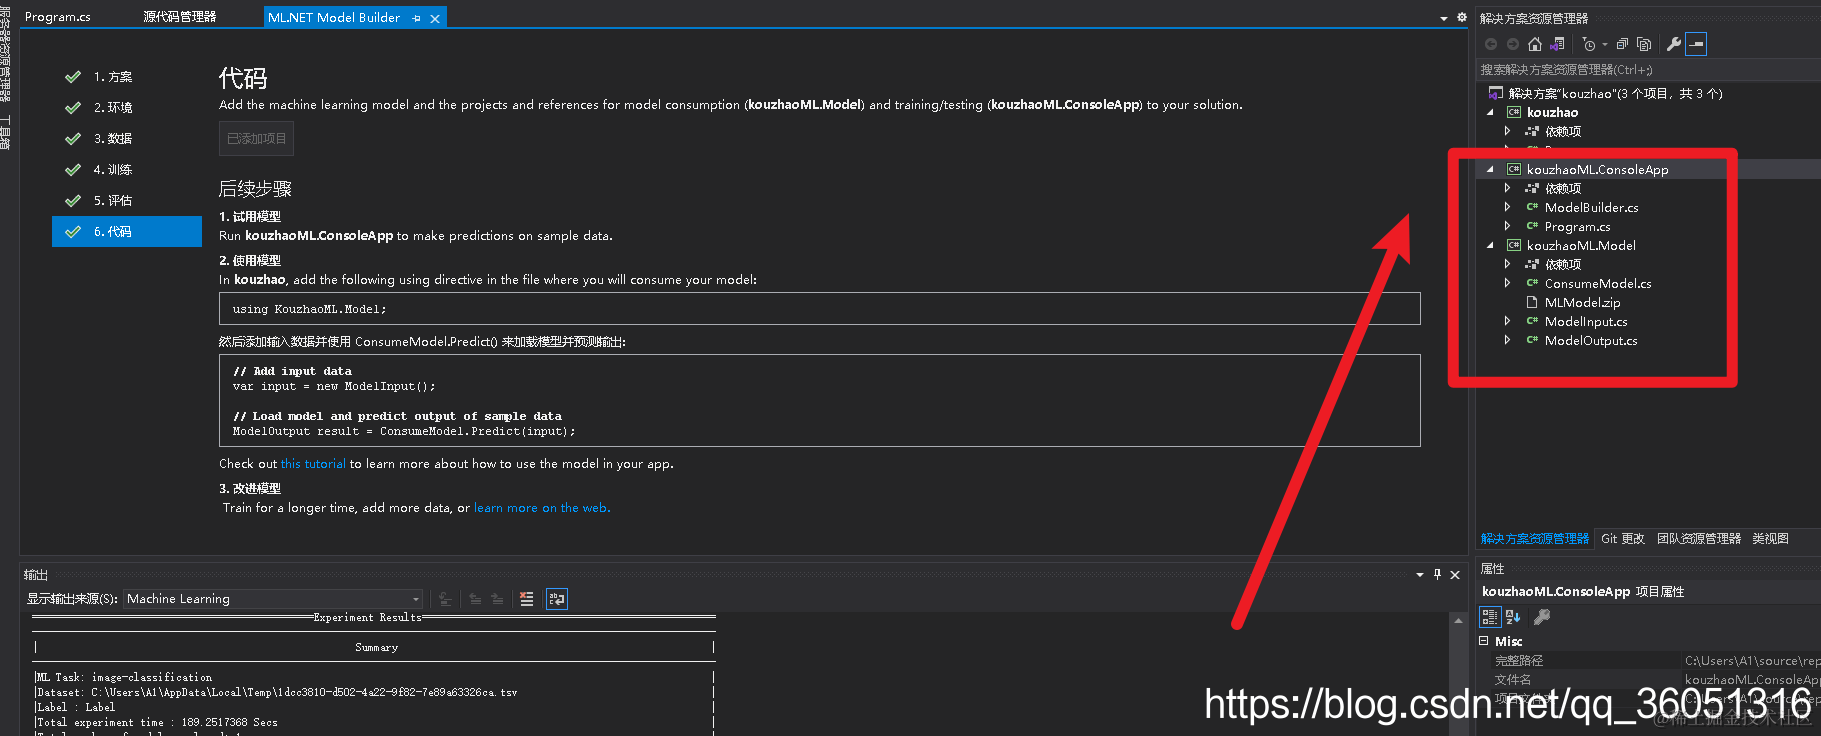Click the Clear All icon in Output toolbar
The image size is (1821, 736).
(527, 599)
